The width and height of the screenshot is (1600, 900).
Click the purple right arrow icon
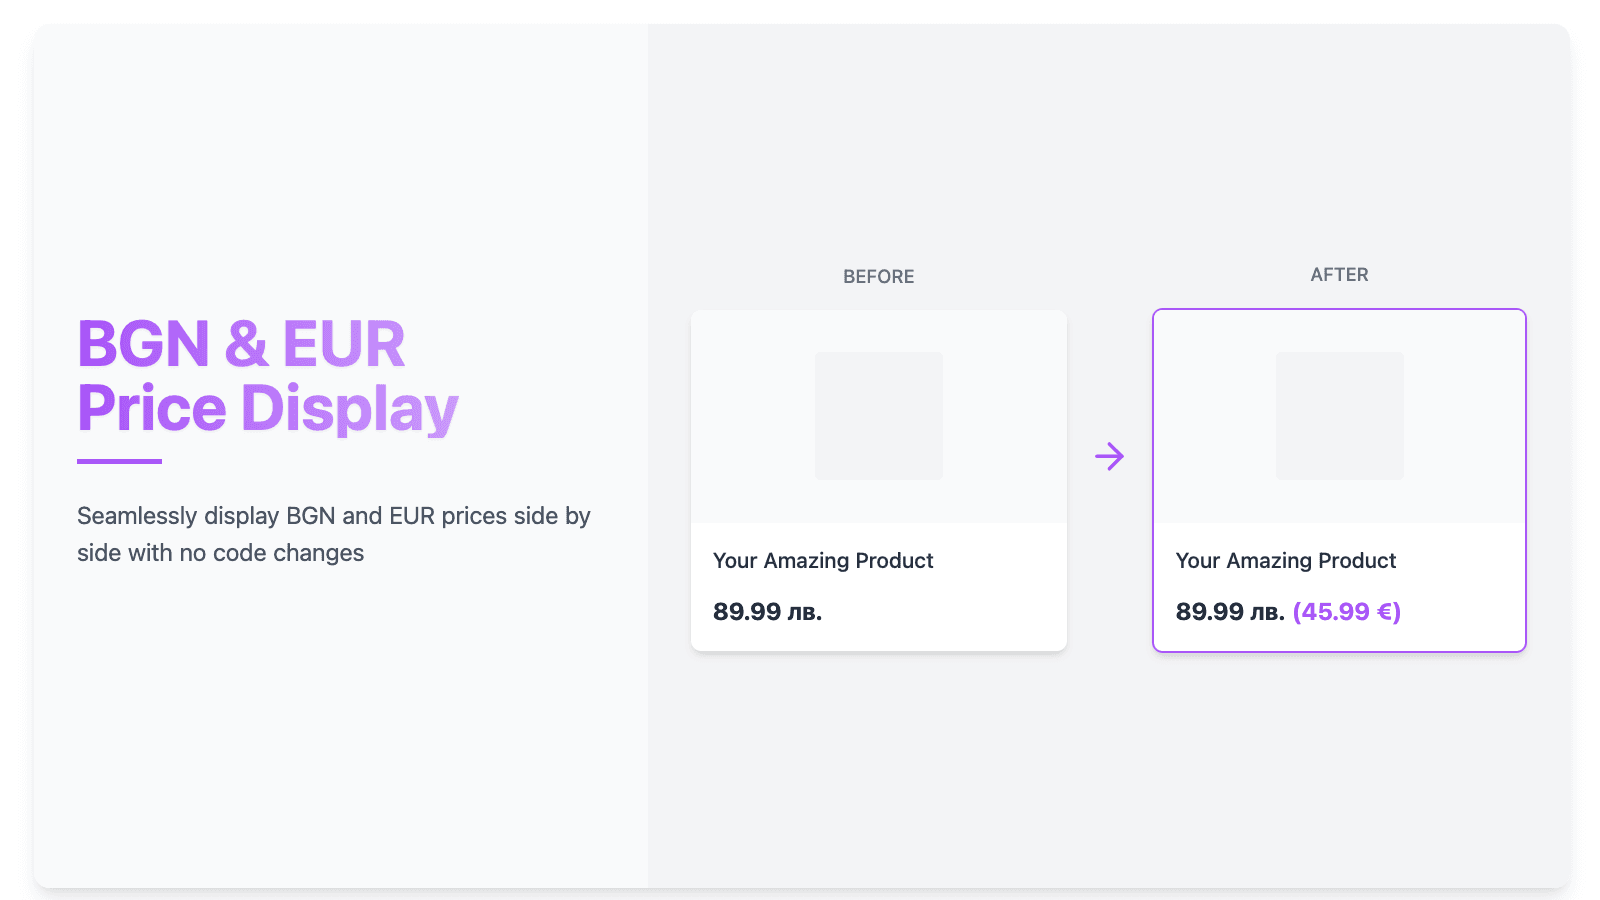[1109, 457]
